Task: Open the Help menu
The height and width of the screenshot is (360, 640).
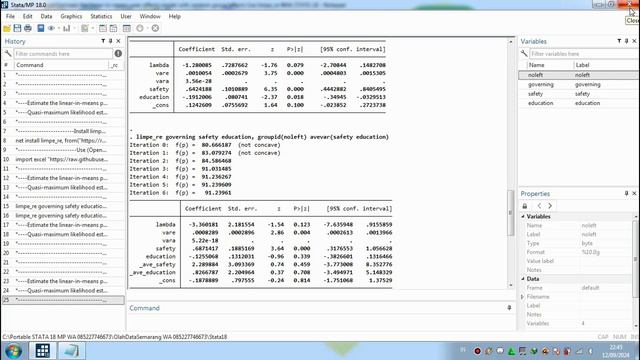Action: (x=175, y=16)
